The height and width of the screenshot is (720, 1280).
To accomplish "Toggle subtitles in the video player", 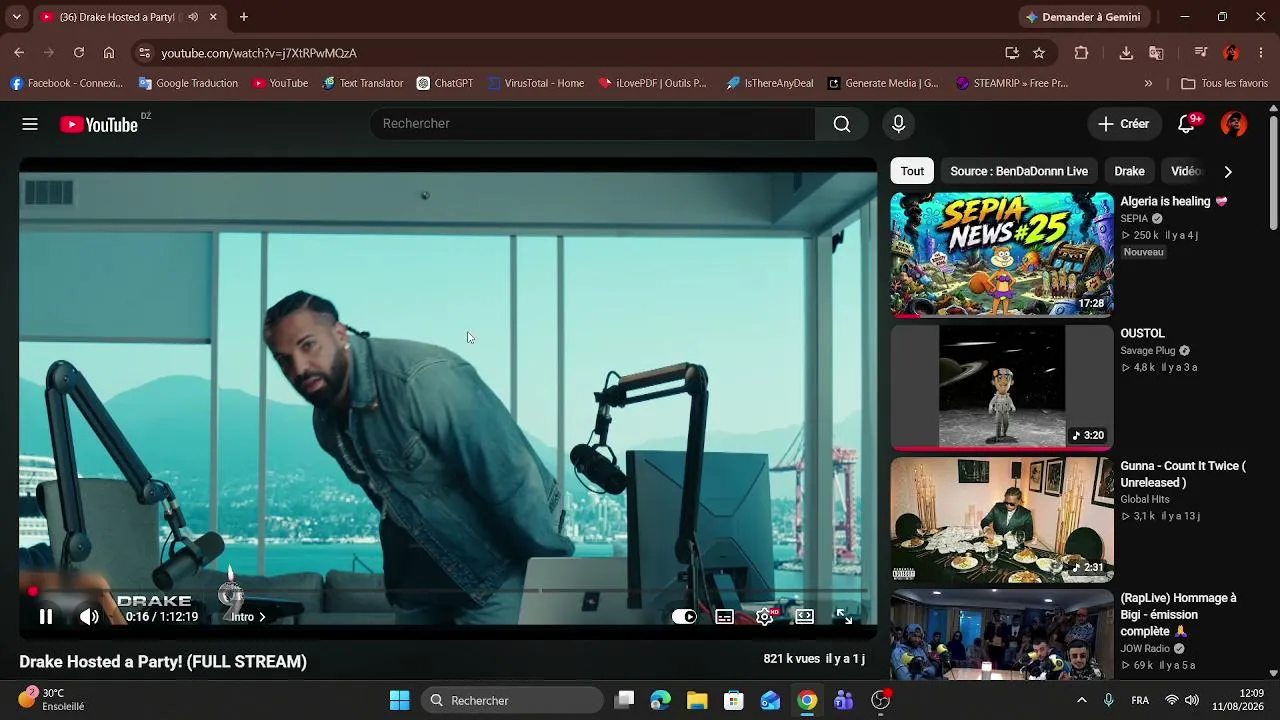I will pyautogui.click(x=725, y=617).
